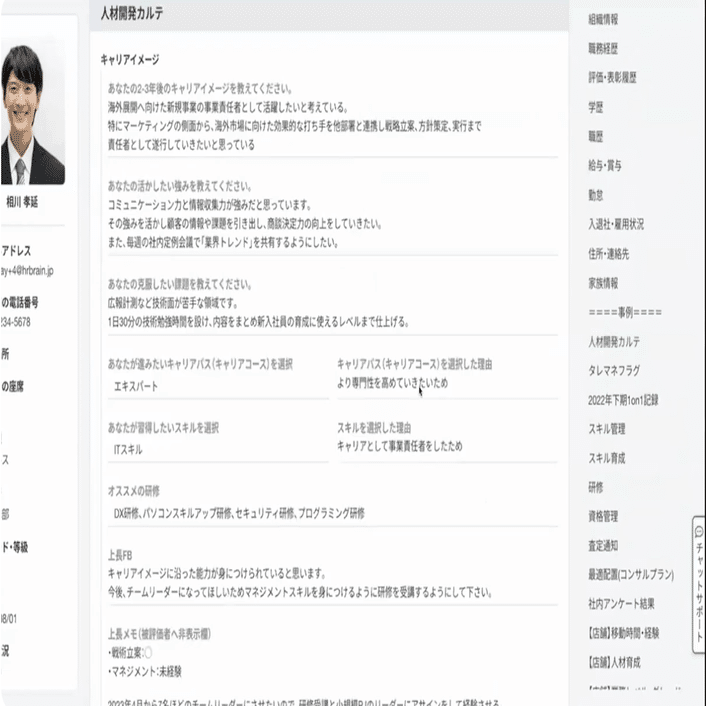Click the line ・戦術立案:〇
The width and height of the screenshot is (706, 706).
tap(130, 652)
